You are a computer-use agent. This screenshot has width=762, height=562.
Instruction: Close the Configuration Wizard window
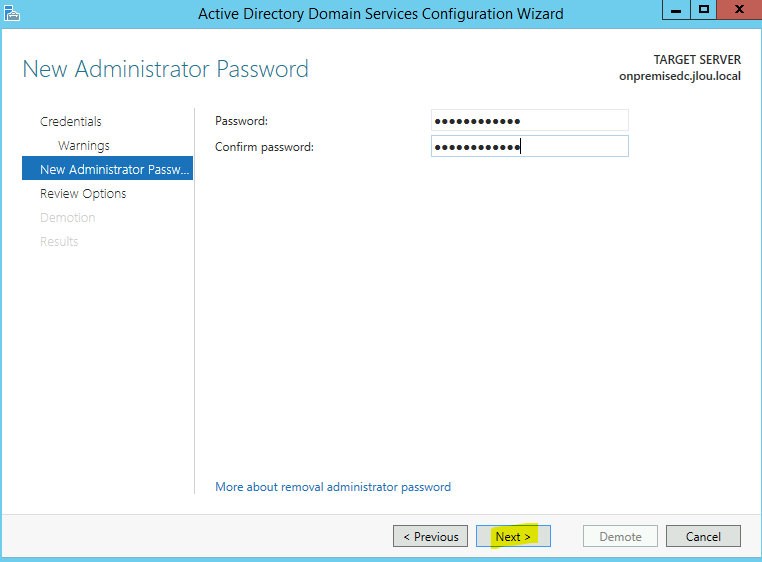[739, 10]
